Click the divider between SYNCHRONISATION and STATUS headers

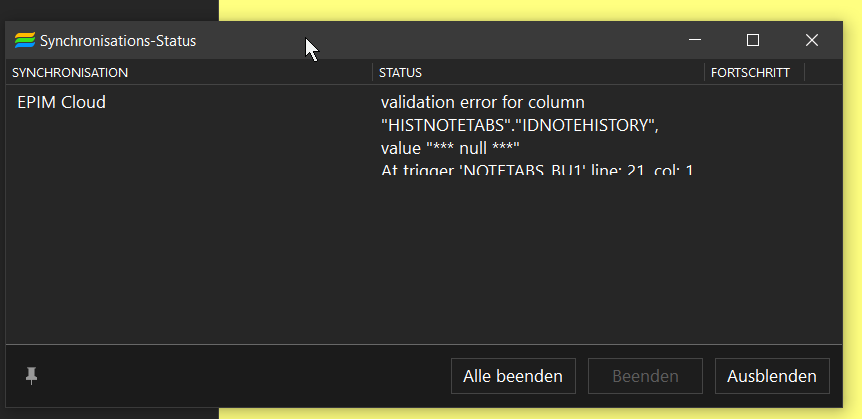click(372, 73)
